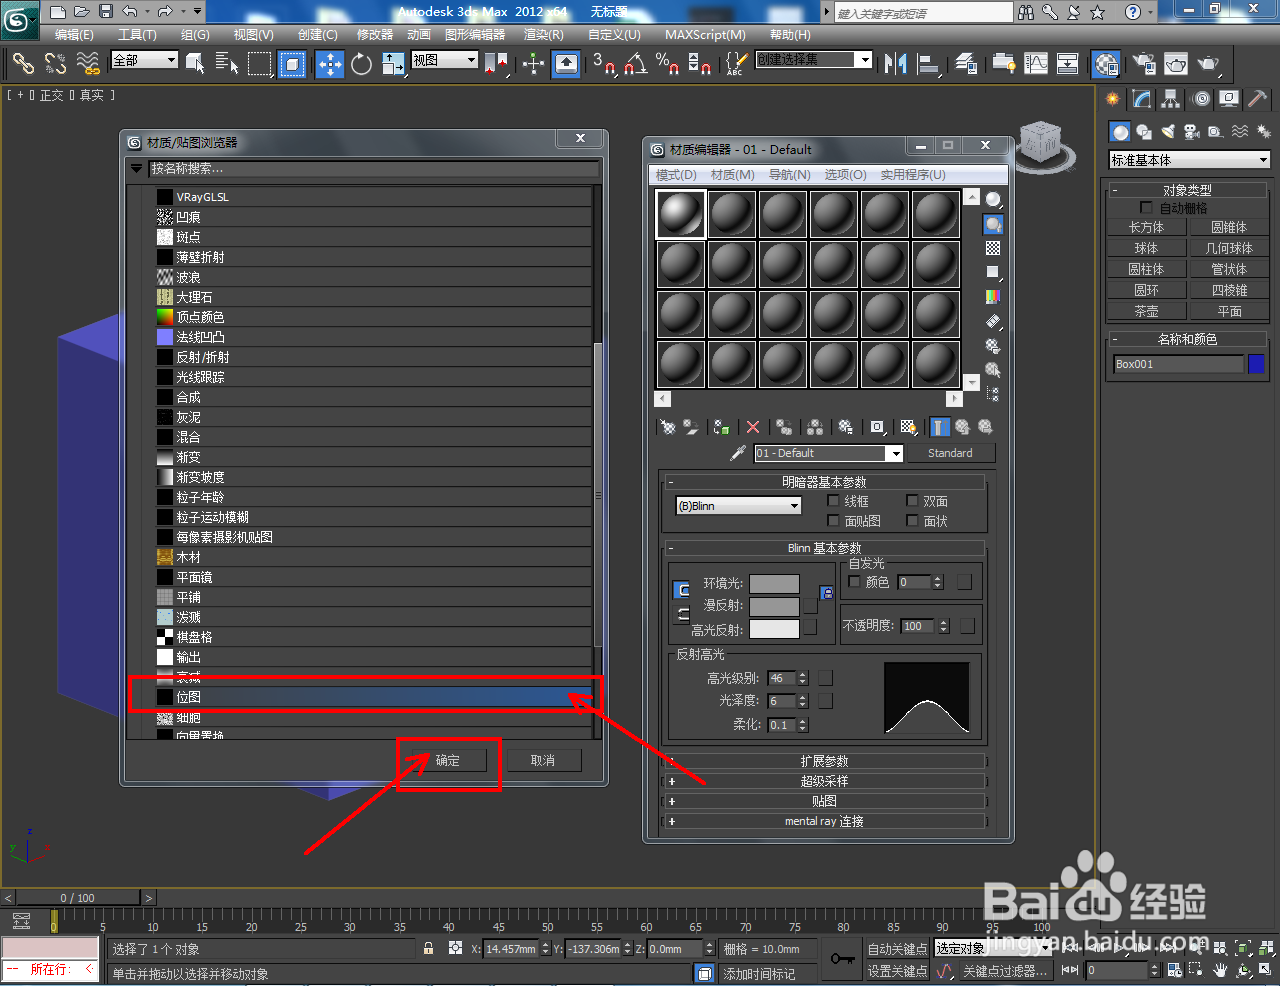
Task: Click the 长方体 box button
Action: (1146, 227)
